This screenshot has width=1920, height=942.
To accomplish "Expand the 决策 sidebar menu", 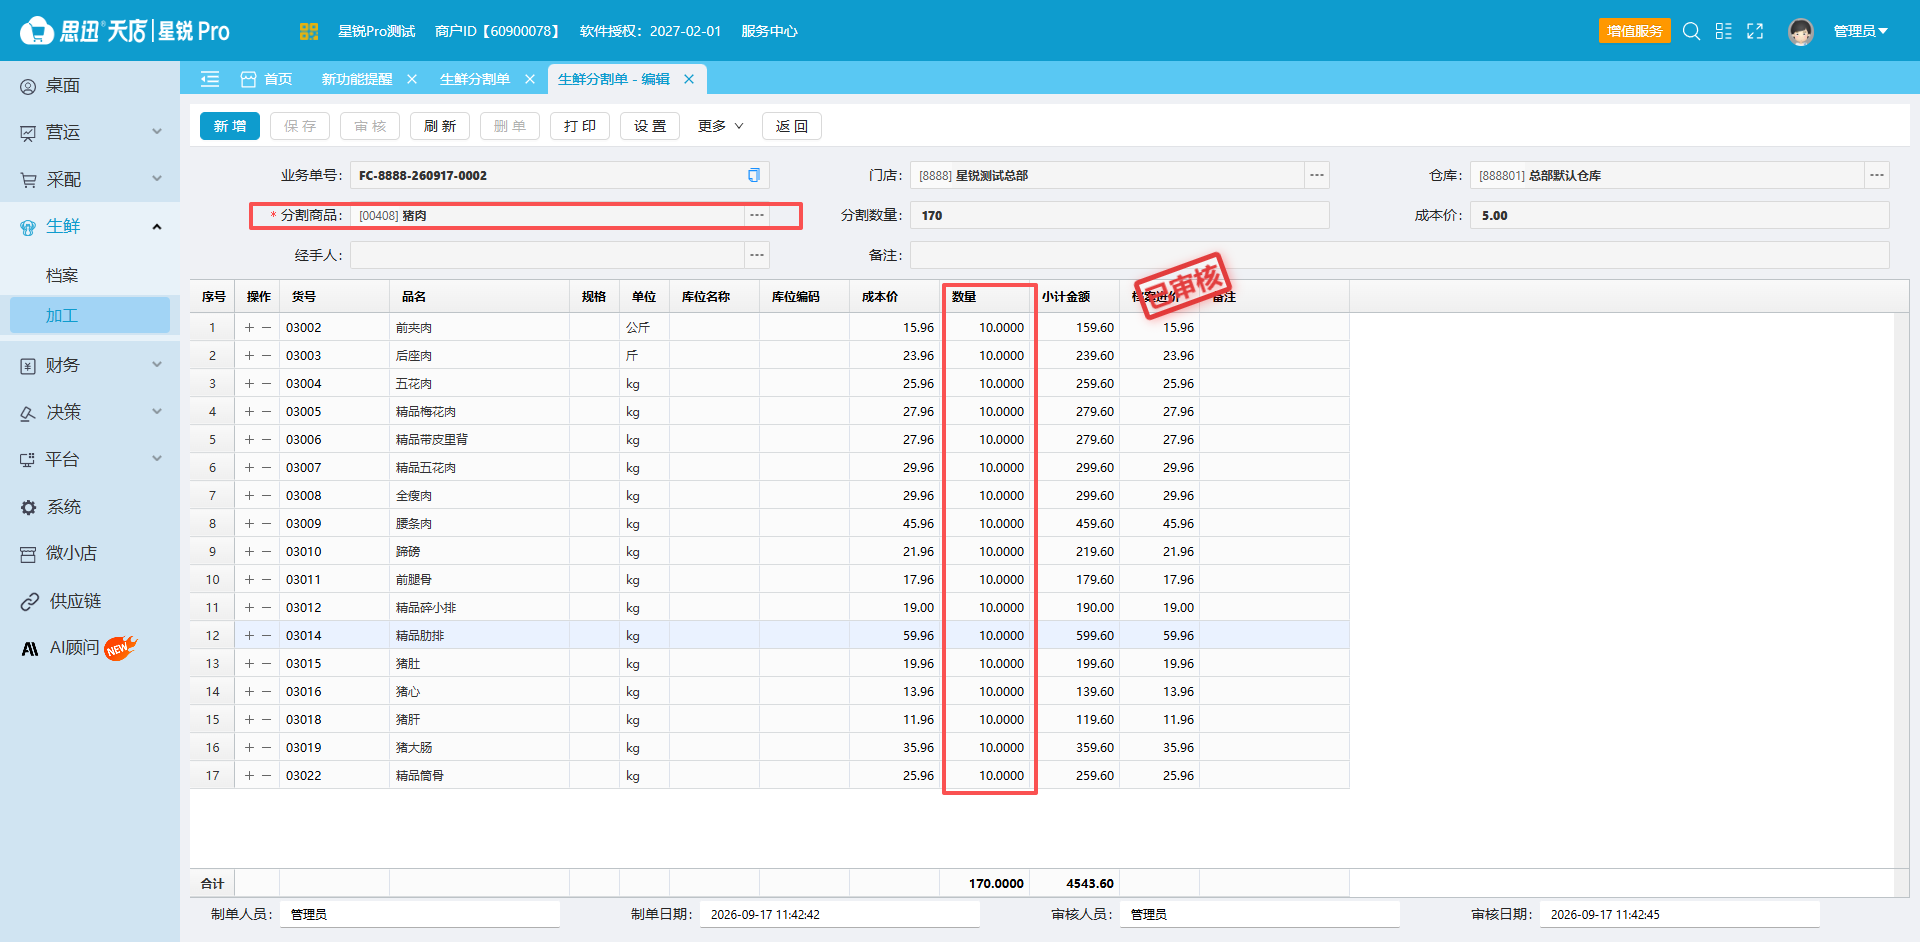I will click(x=90, y=412).
